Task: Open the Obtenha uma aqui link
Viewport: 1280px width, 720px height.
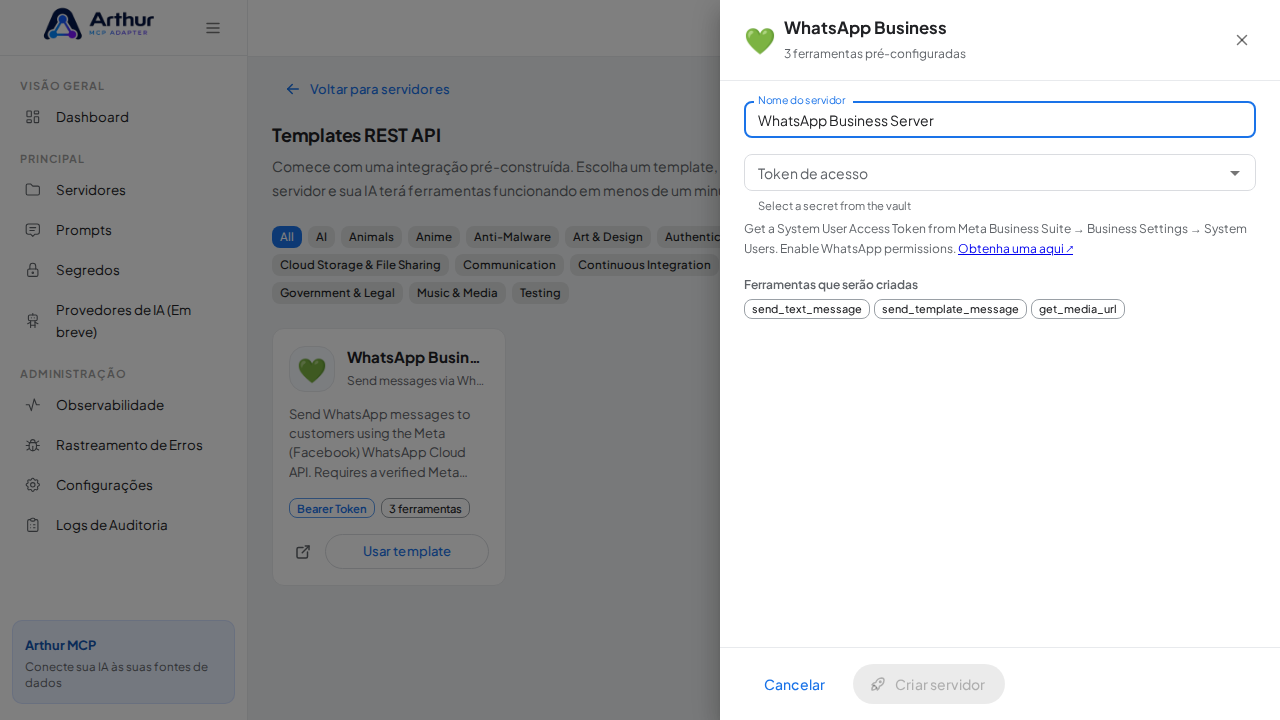Action: (x=1016, y=249)
